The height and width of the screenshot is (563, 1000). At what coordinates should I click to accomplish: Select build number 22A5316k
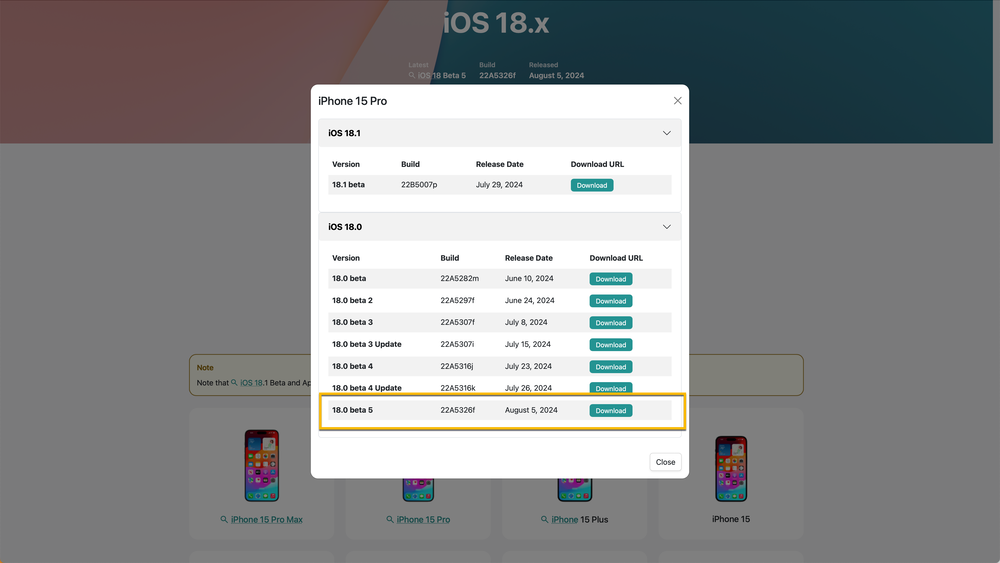457,388
